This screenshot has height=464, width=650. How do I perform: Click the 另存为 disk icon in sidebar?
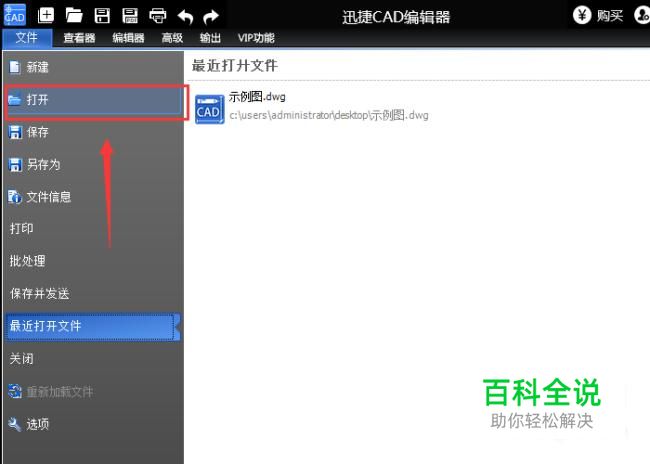click(15, 165)
